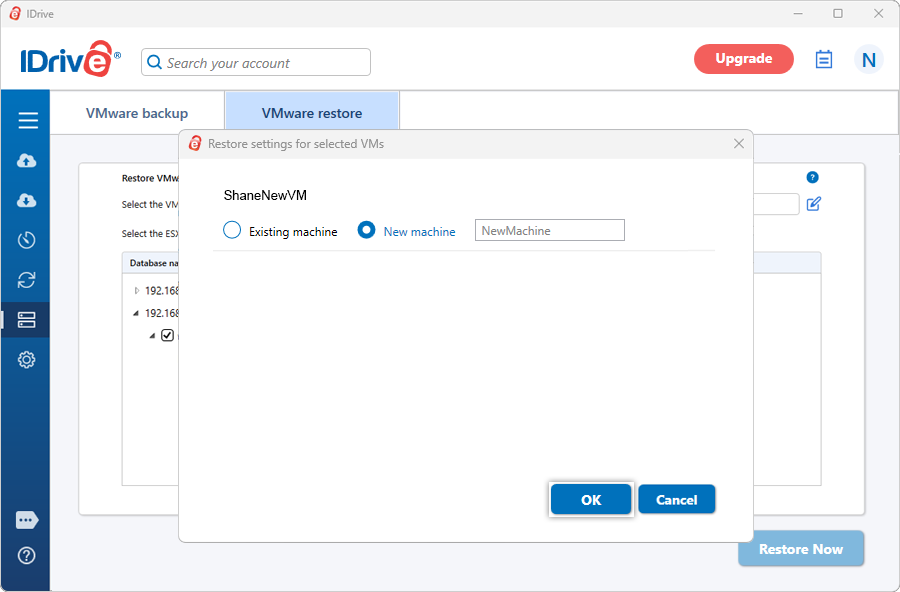Open the cloud Backup section icon
This screenshot has height=592, width=900.
coord(26,160)
